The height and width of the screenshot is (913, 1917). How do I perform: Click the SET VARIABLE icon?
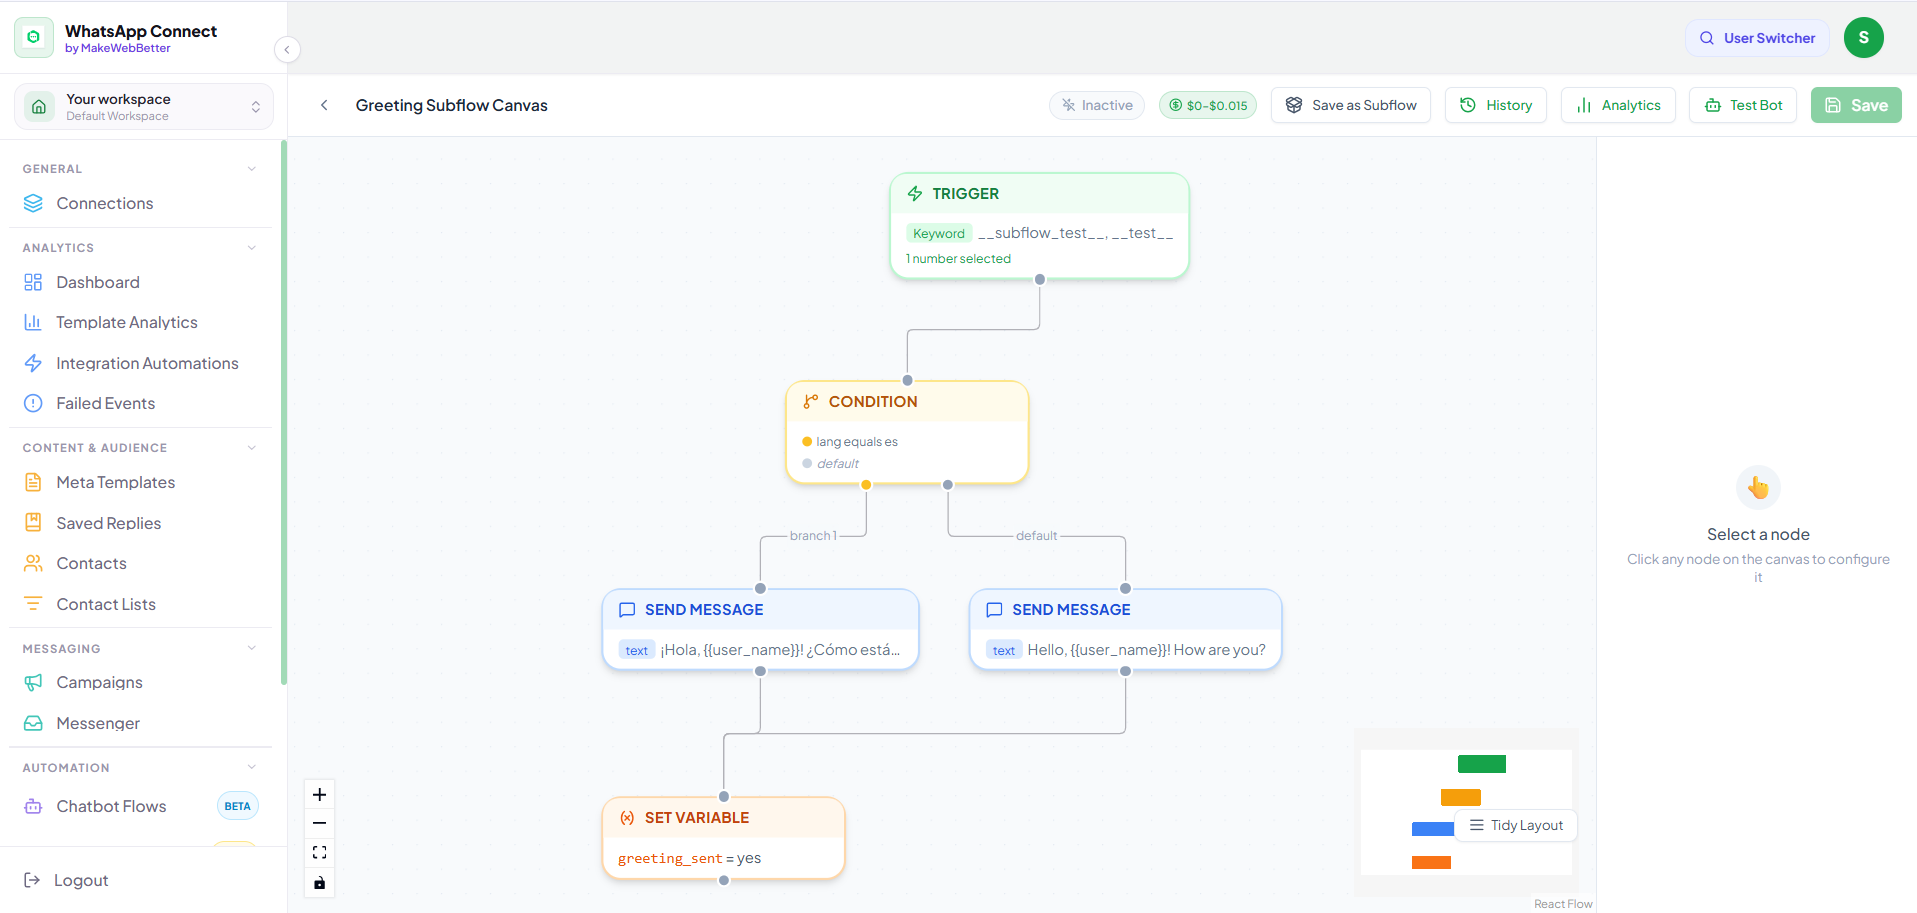(x=627, y=818)
